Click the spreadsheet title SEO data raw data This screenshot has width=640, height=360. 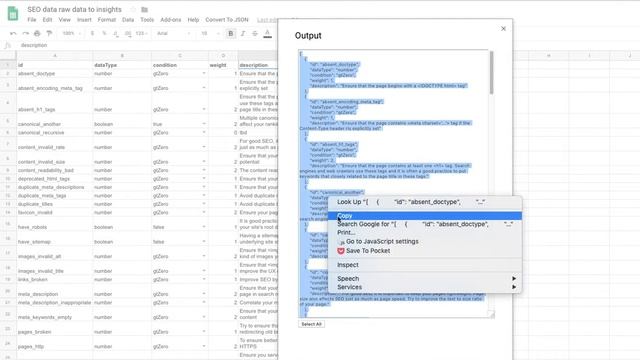point(74,9)
